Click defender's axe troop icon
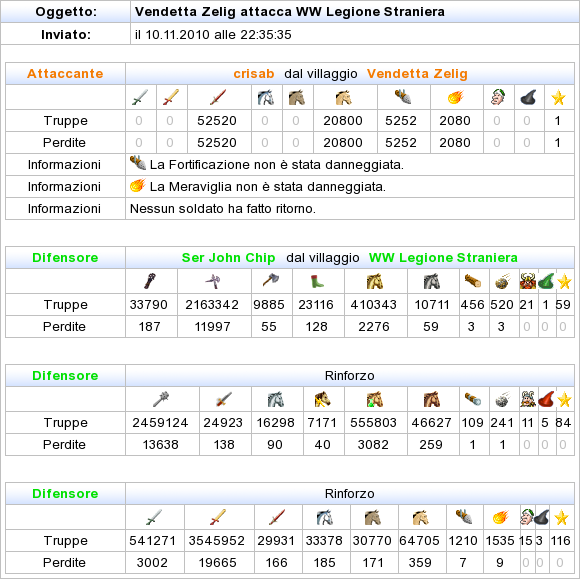 point(271,281)
